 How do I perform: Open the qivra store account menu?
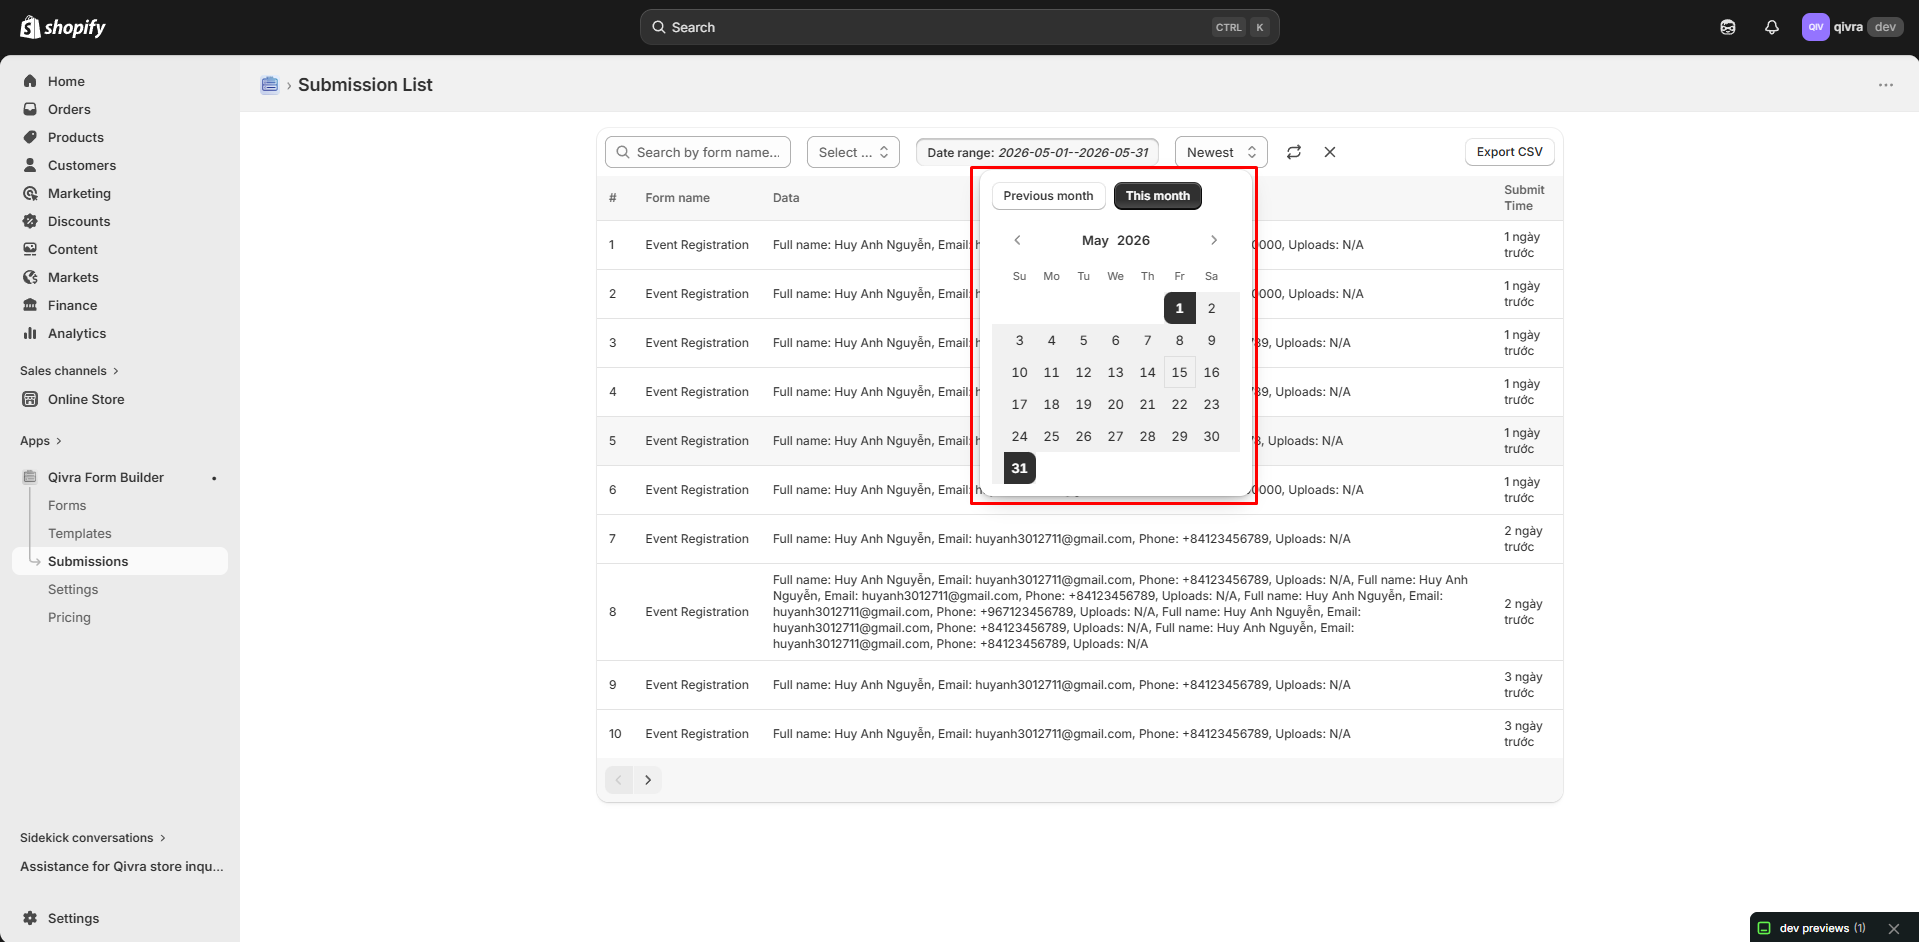1852,27
